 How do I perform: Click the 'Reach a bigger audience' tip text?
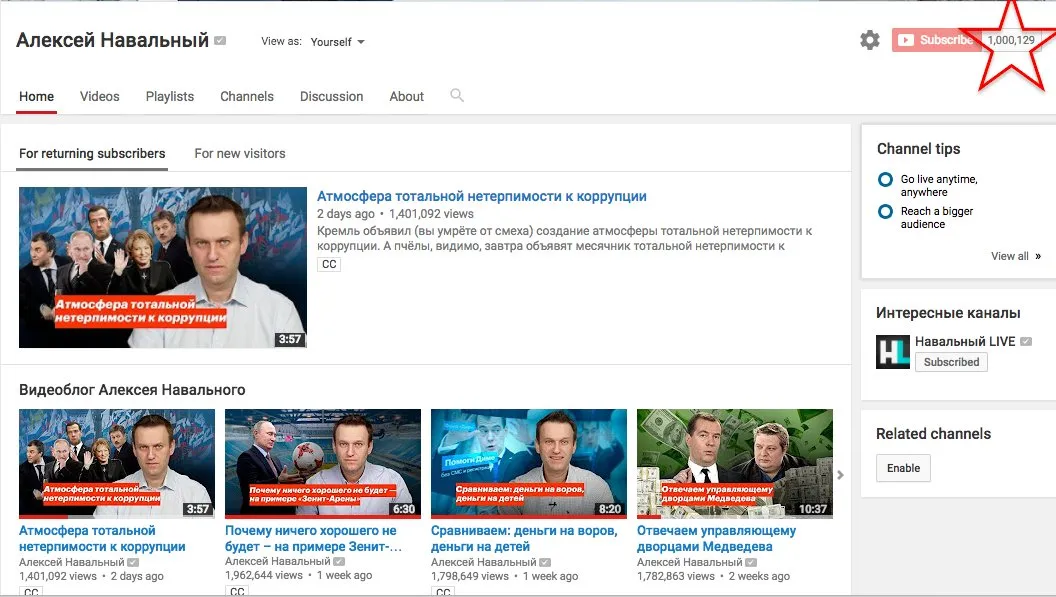937,218
